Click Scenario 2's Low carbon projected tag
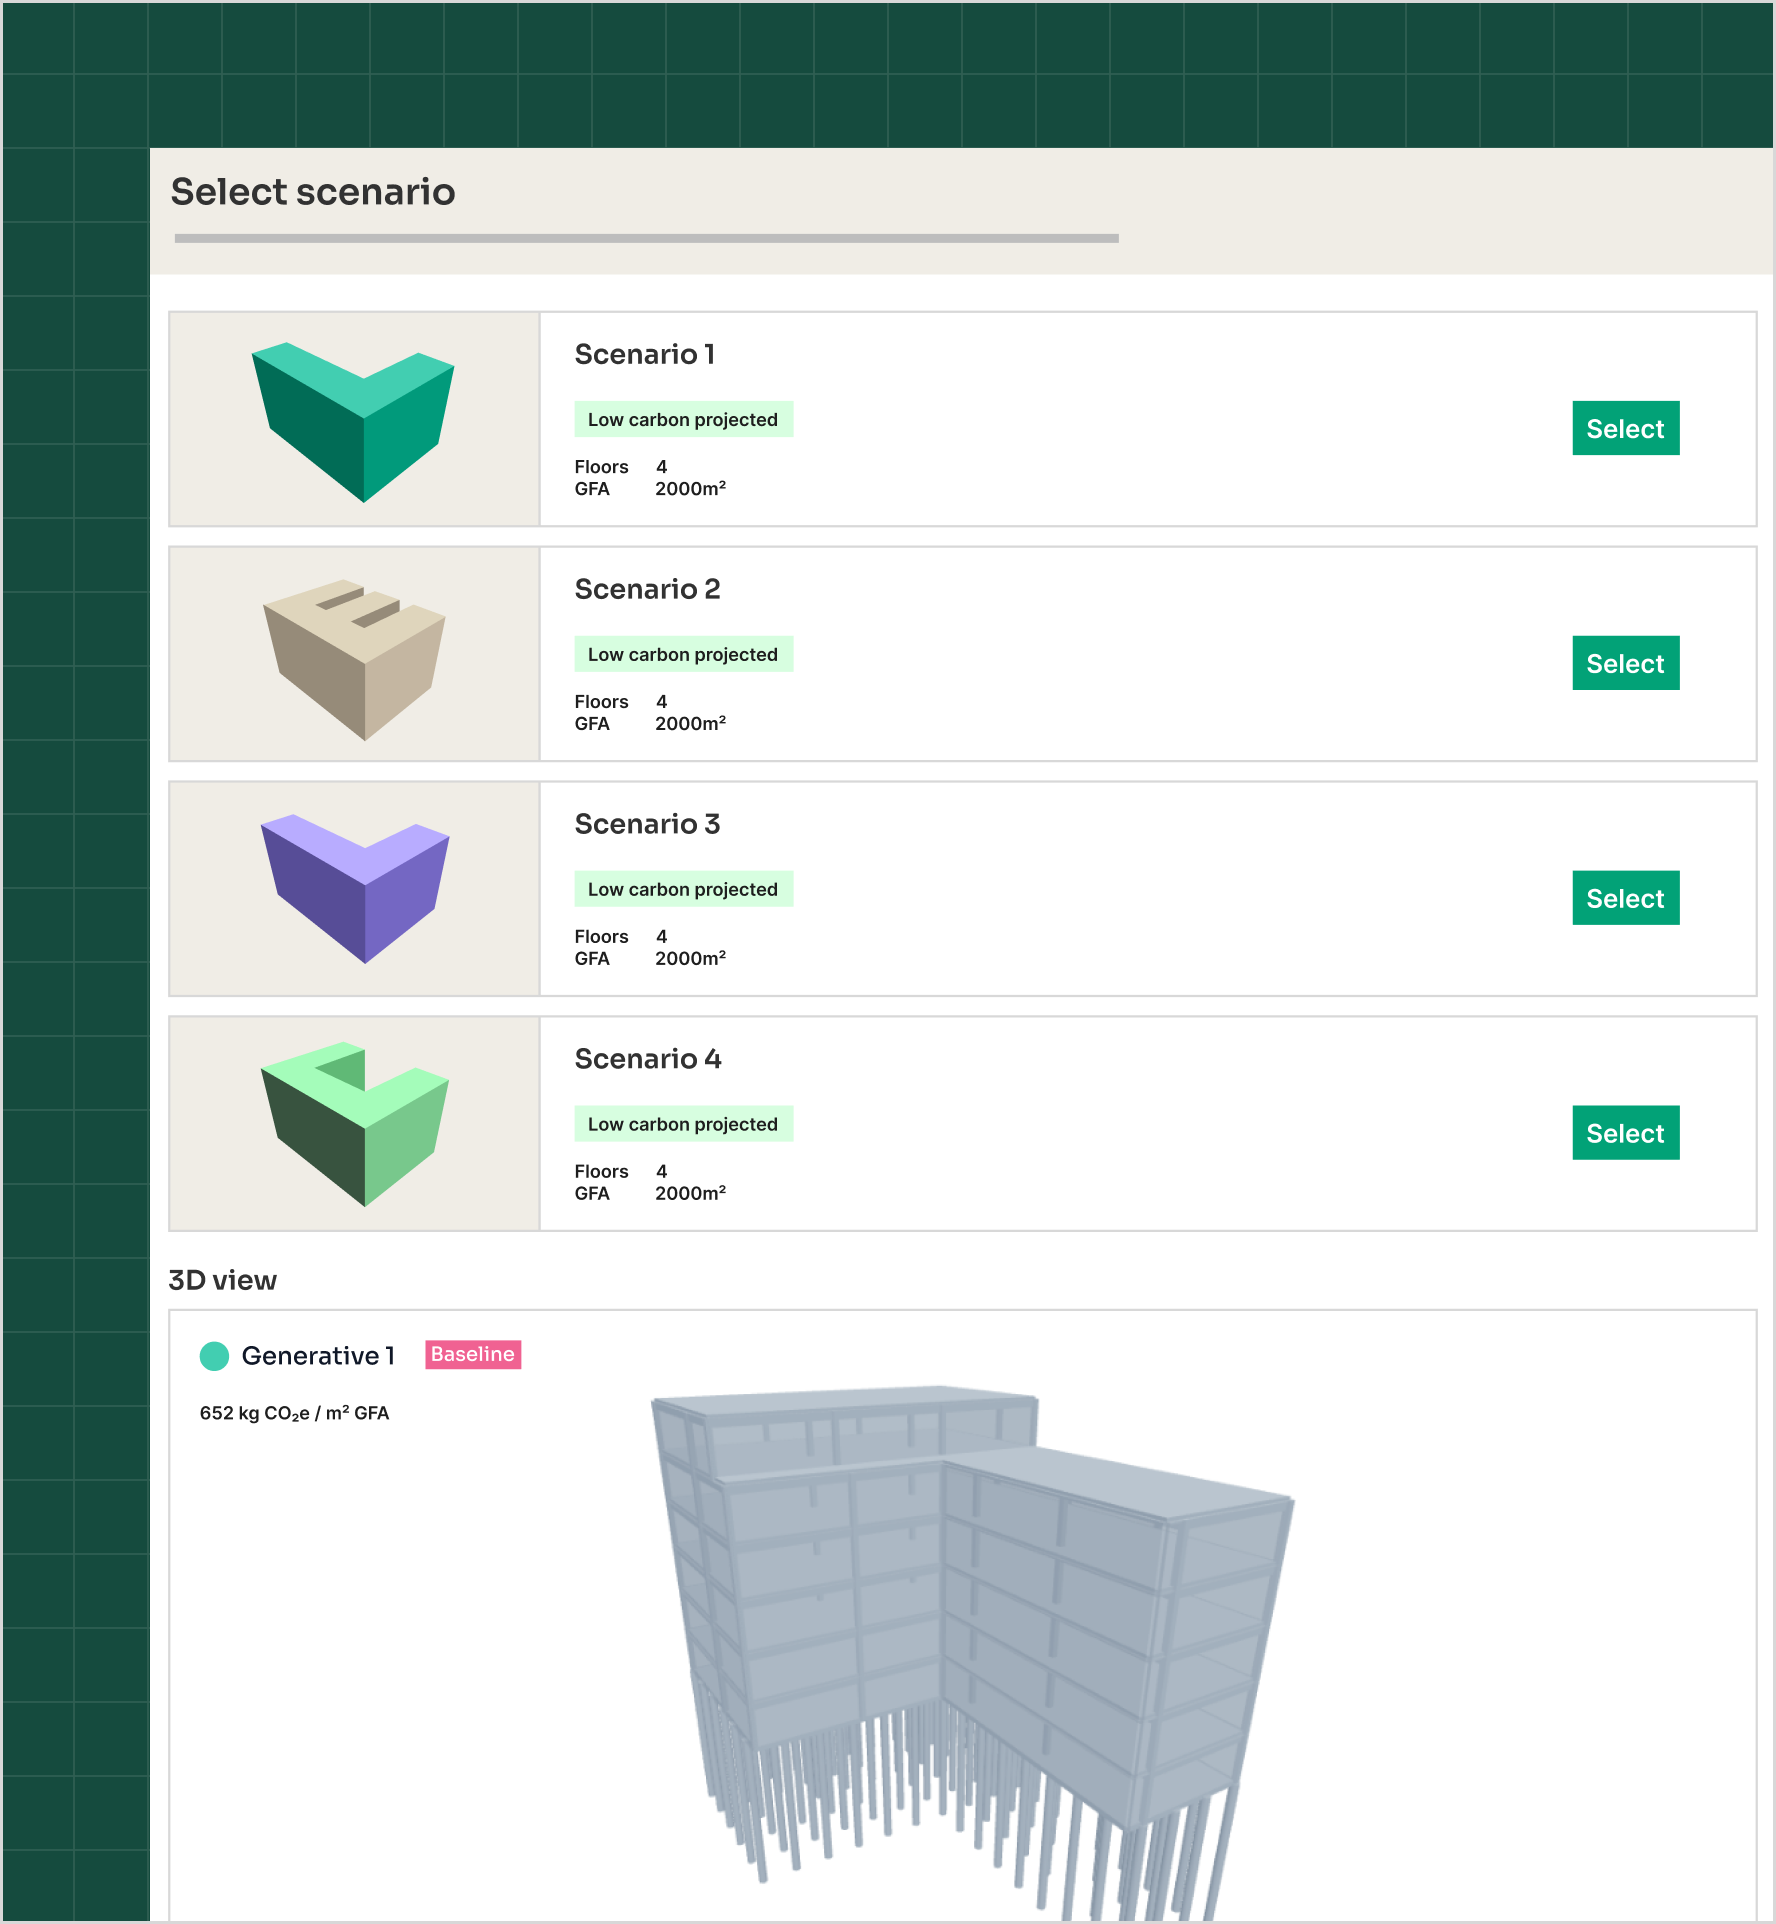 click(x=683, y=655)
